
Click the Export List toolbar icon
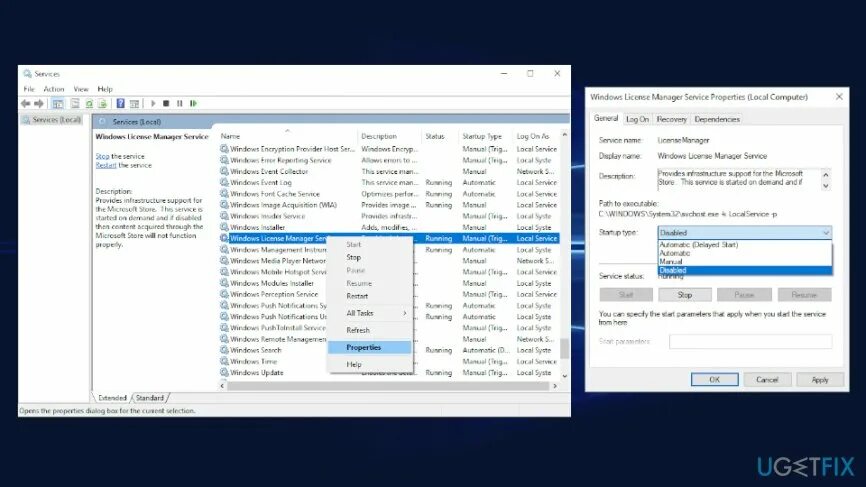(102, 103)
